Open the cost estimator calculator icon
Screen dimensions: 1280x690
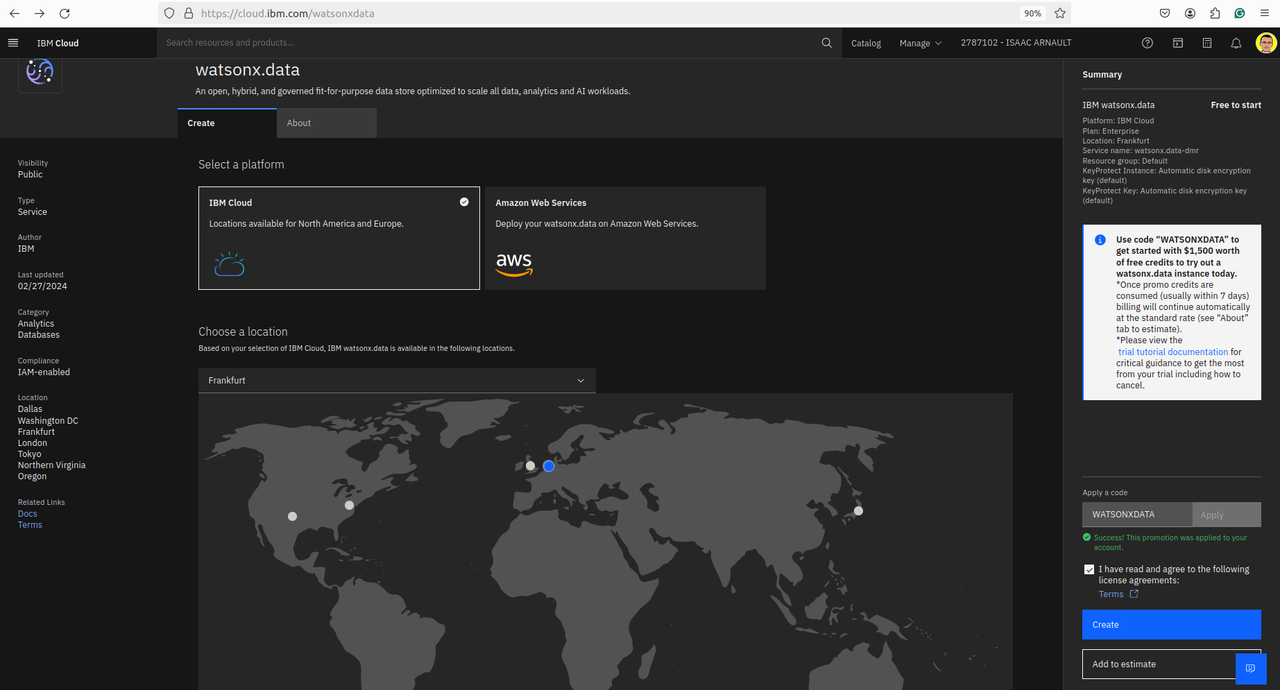pyautogui.click(x=1207, y=43)
